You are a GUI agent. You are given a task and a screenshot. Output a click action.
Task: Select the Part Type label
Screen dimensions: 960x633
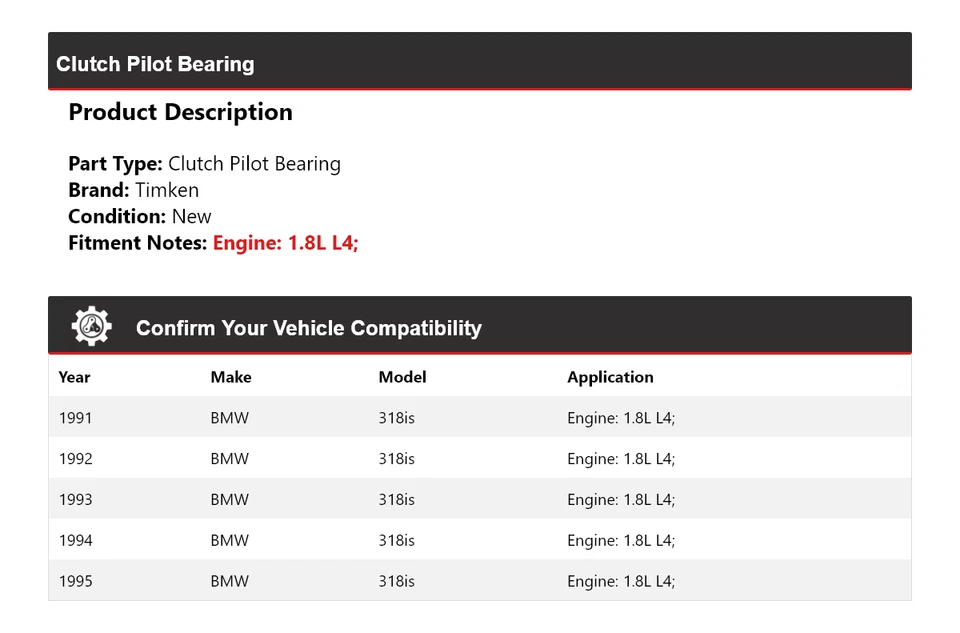click(113, 163)
